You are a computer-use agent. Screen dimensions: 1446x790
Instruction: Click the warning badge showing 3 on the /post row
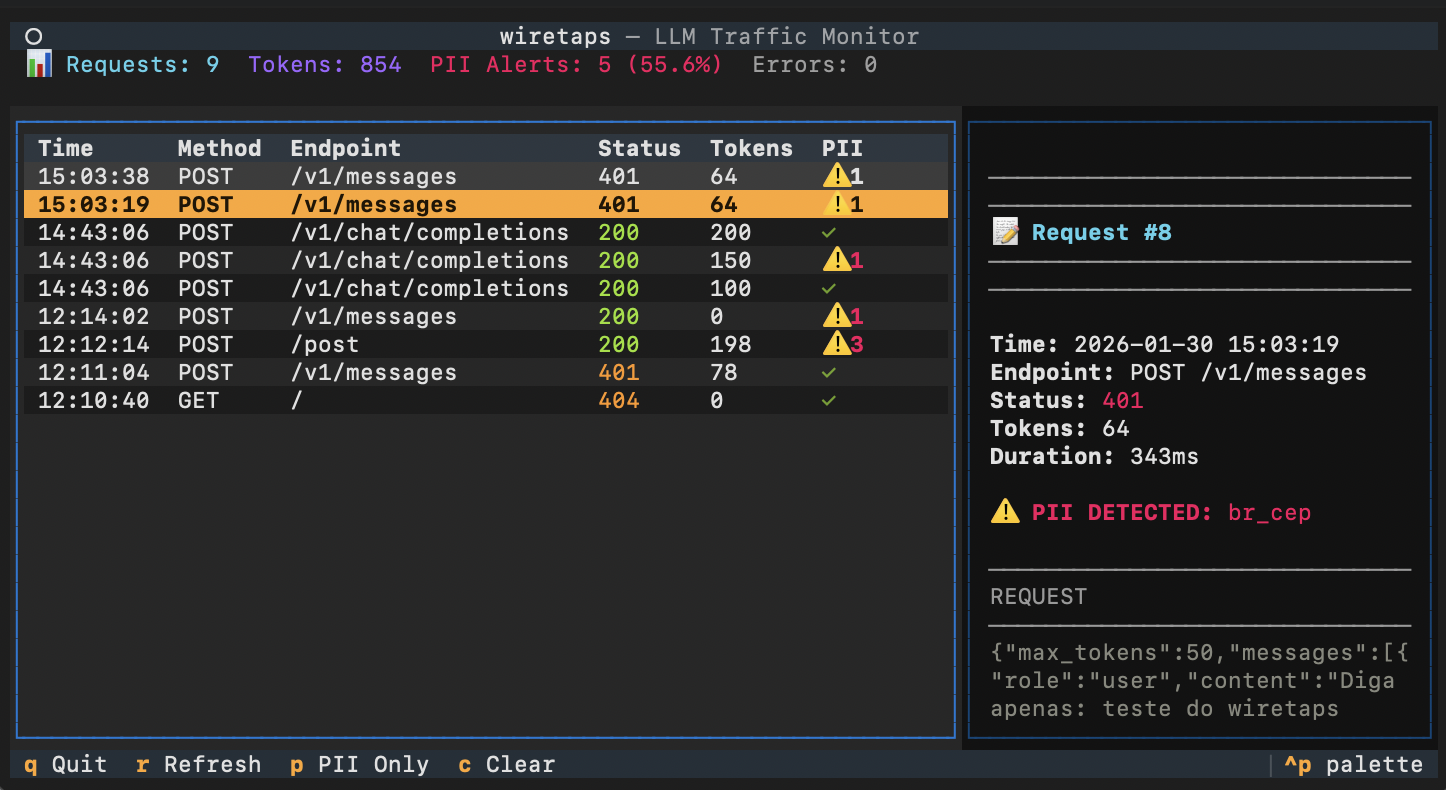[x=838, y=344]
